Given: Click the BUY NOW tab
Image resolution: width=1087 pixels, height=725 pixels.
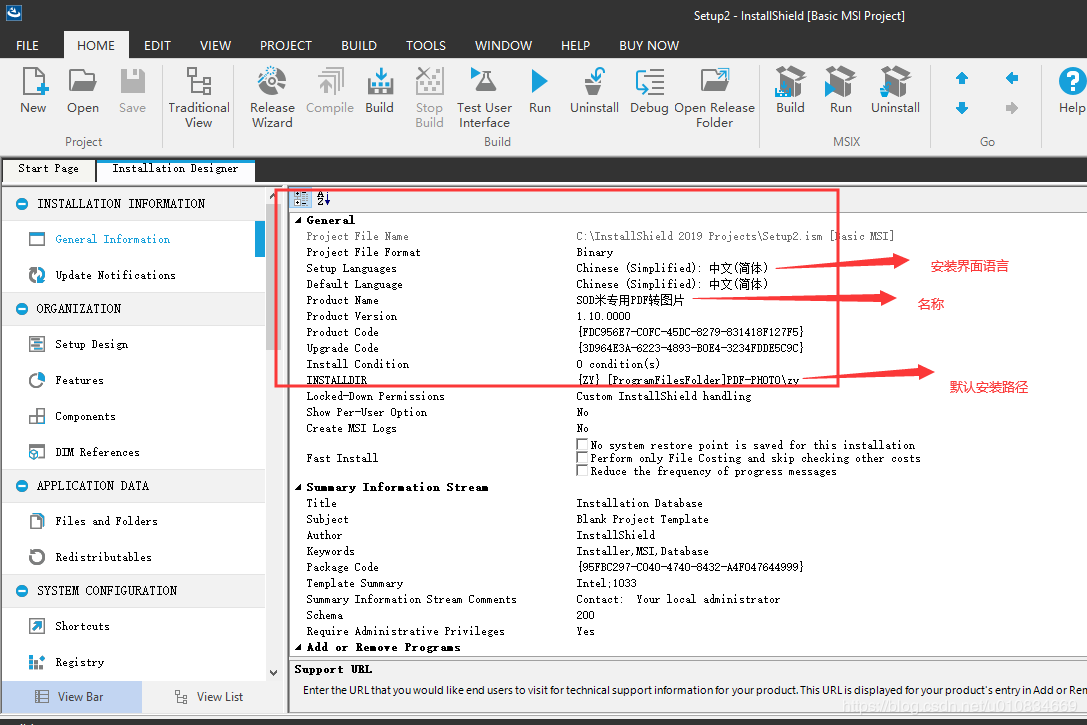Looking at the screenshot, I should click(649, 45).
